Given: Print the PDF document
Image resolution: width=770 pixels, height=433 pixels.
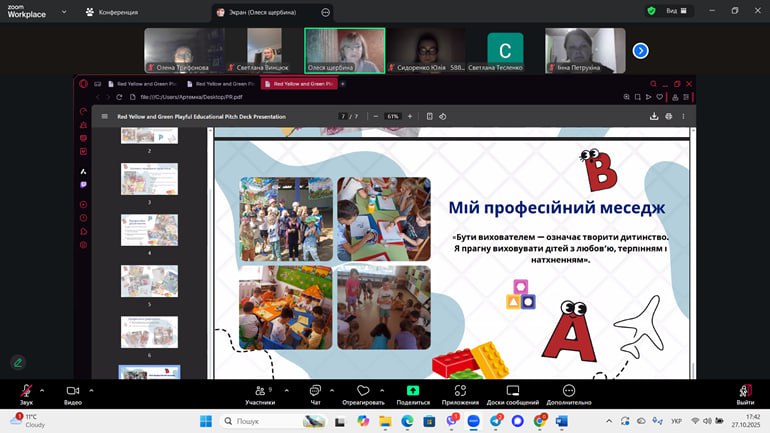Looking at the screenshot, I should (x=668, y=116).
